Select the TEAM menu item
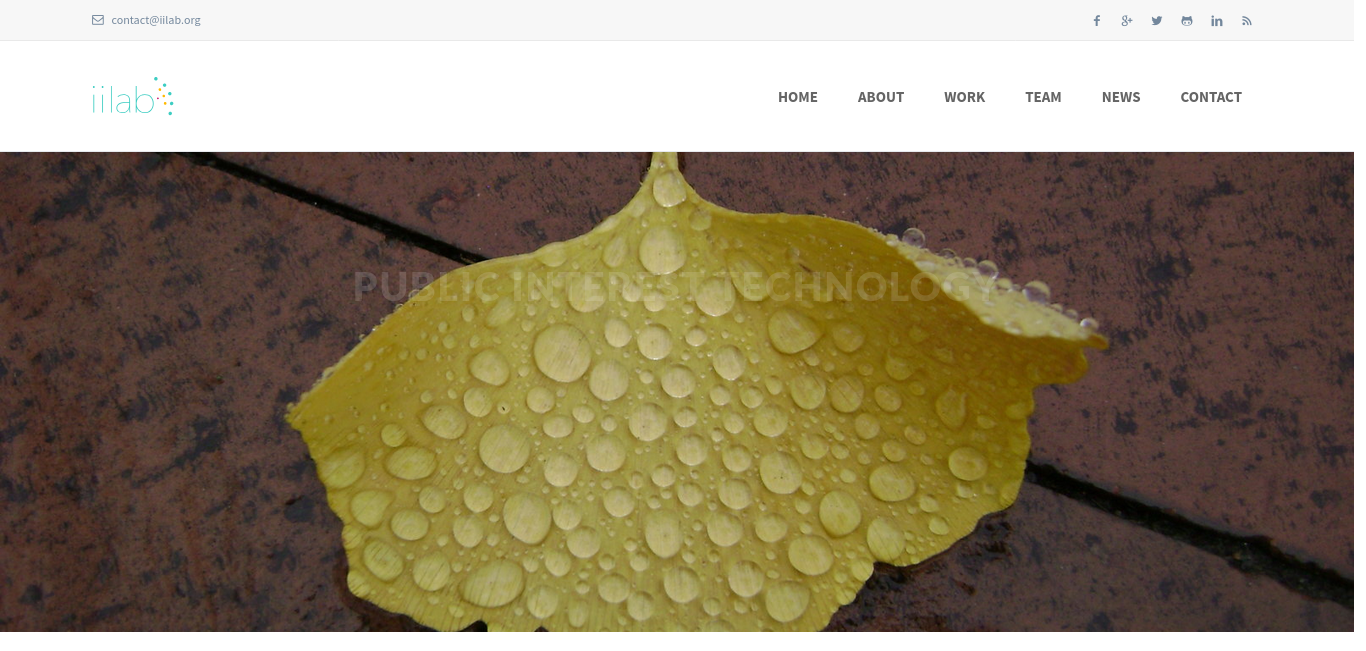Image resolution: width=1366 pixels, height=651 pixels. [1043, 97]
